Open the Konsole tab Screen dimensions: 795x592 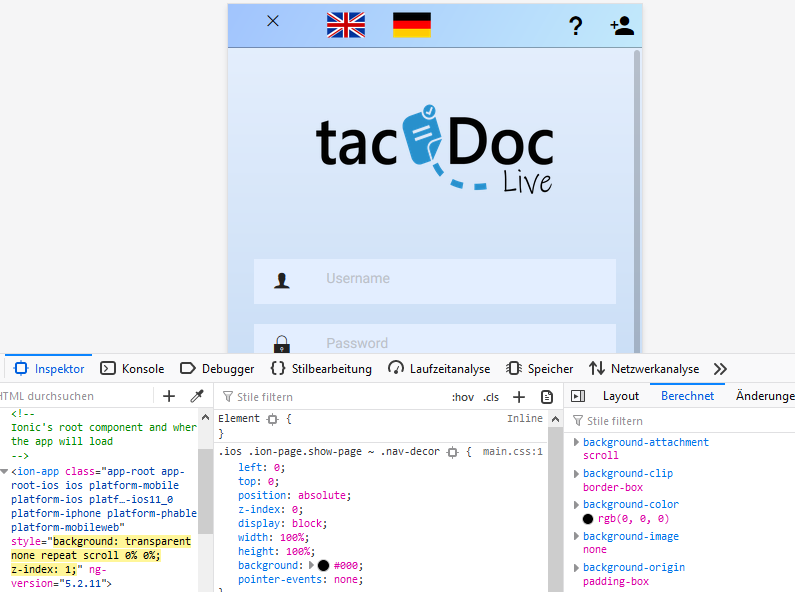[x=132, y=368]
